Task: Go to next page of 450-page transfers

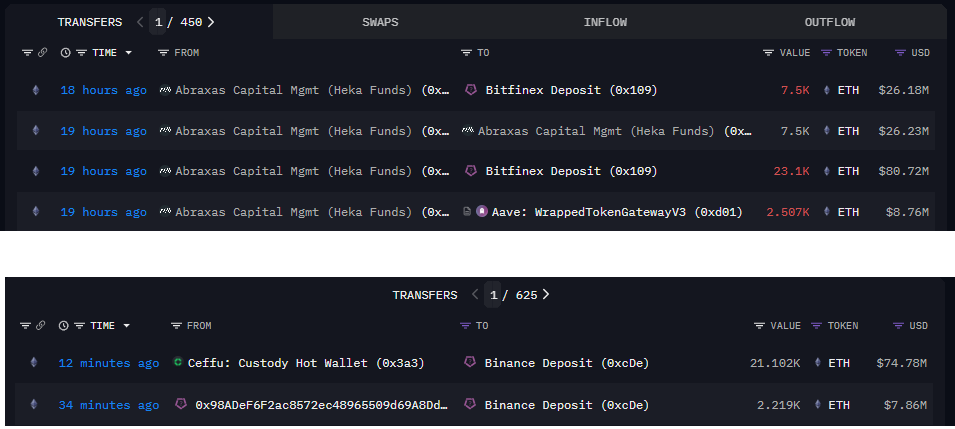Action: [211, 22]
